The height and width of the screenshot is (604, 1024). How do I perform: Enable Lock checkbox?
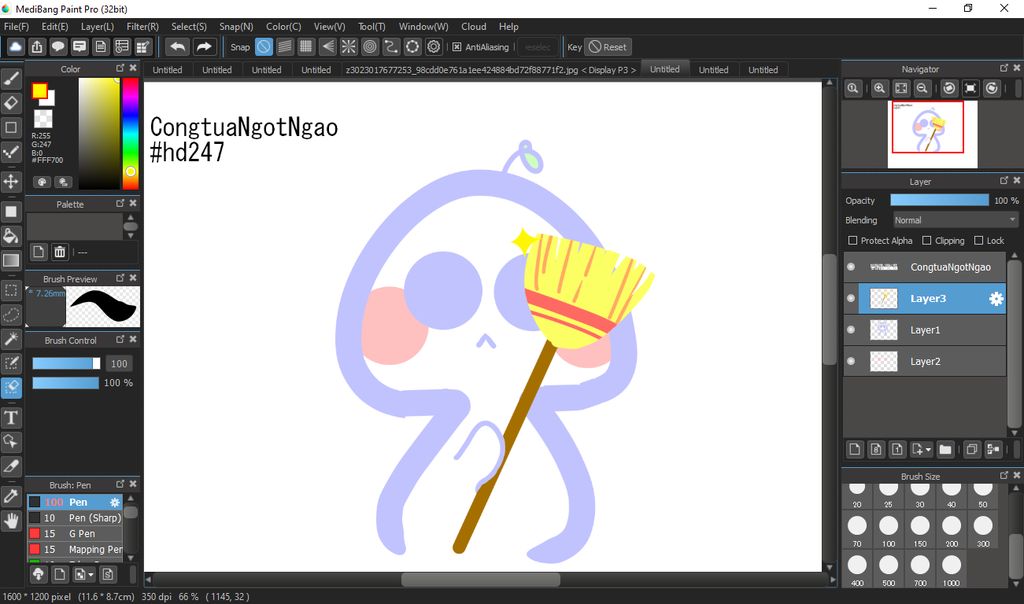[978, 240]
